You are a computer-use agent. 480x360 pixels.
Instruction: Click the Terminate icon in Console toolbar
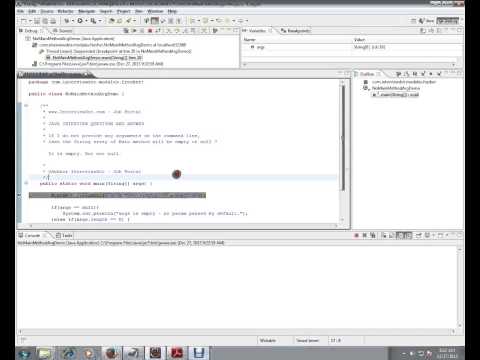(356, 235)
